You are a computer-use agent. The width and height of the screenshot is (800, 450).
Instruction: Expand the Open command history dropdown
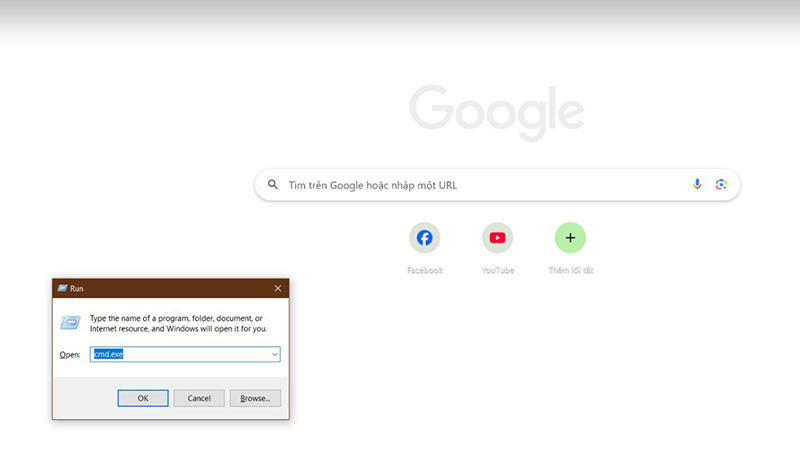tap(274, 354)
